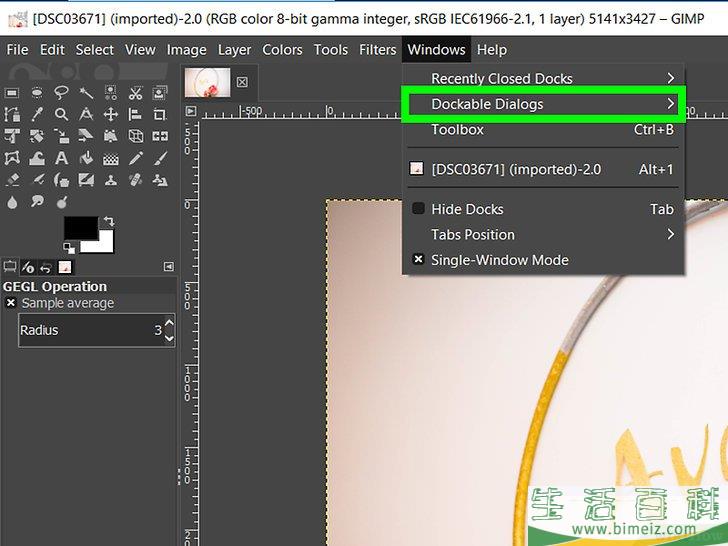Choose the Text tool
Screen dimensions: 728x546
pos(61,158)
